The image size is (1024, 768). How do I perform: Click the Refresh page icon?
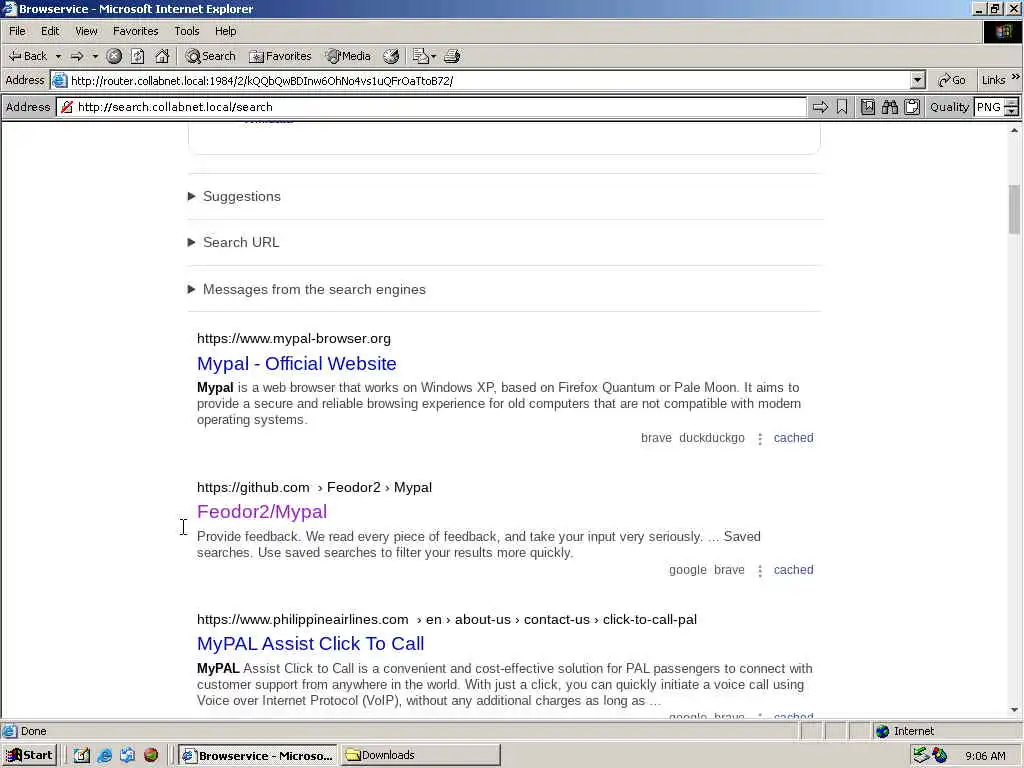(138, 56)
